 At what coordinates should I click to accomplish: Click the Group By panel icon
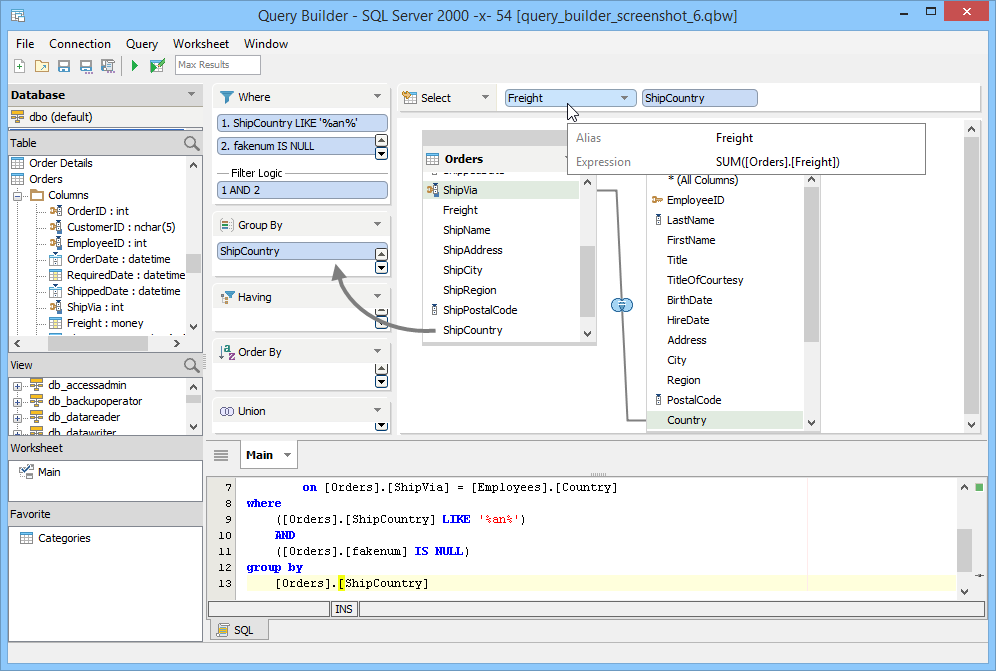[226, 225]
